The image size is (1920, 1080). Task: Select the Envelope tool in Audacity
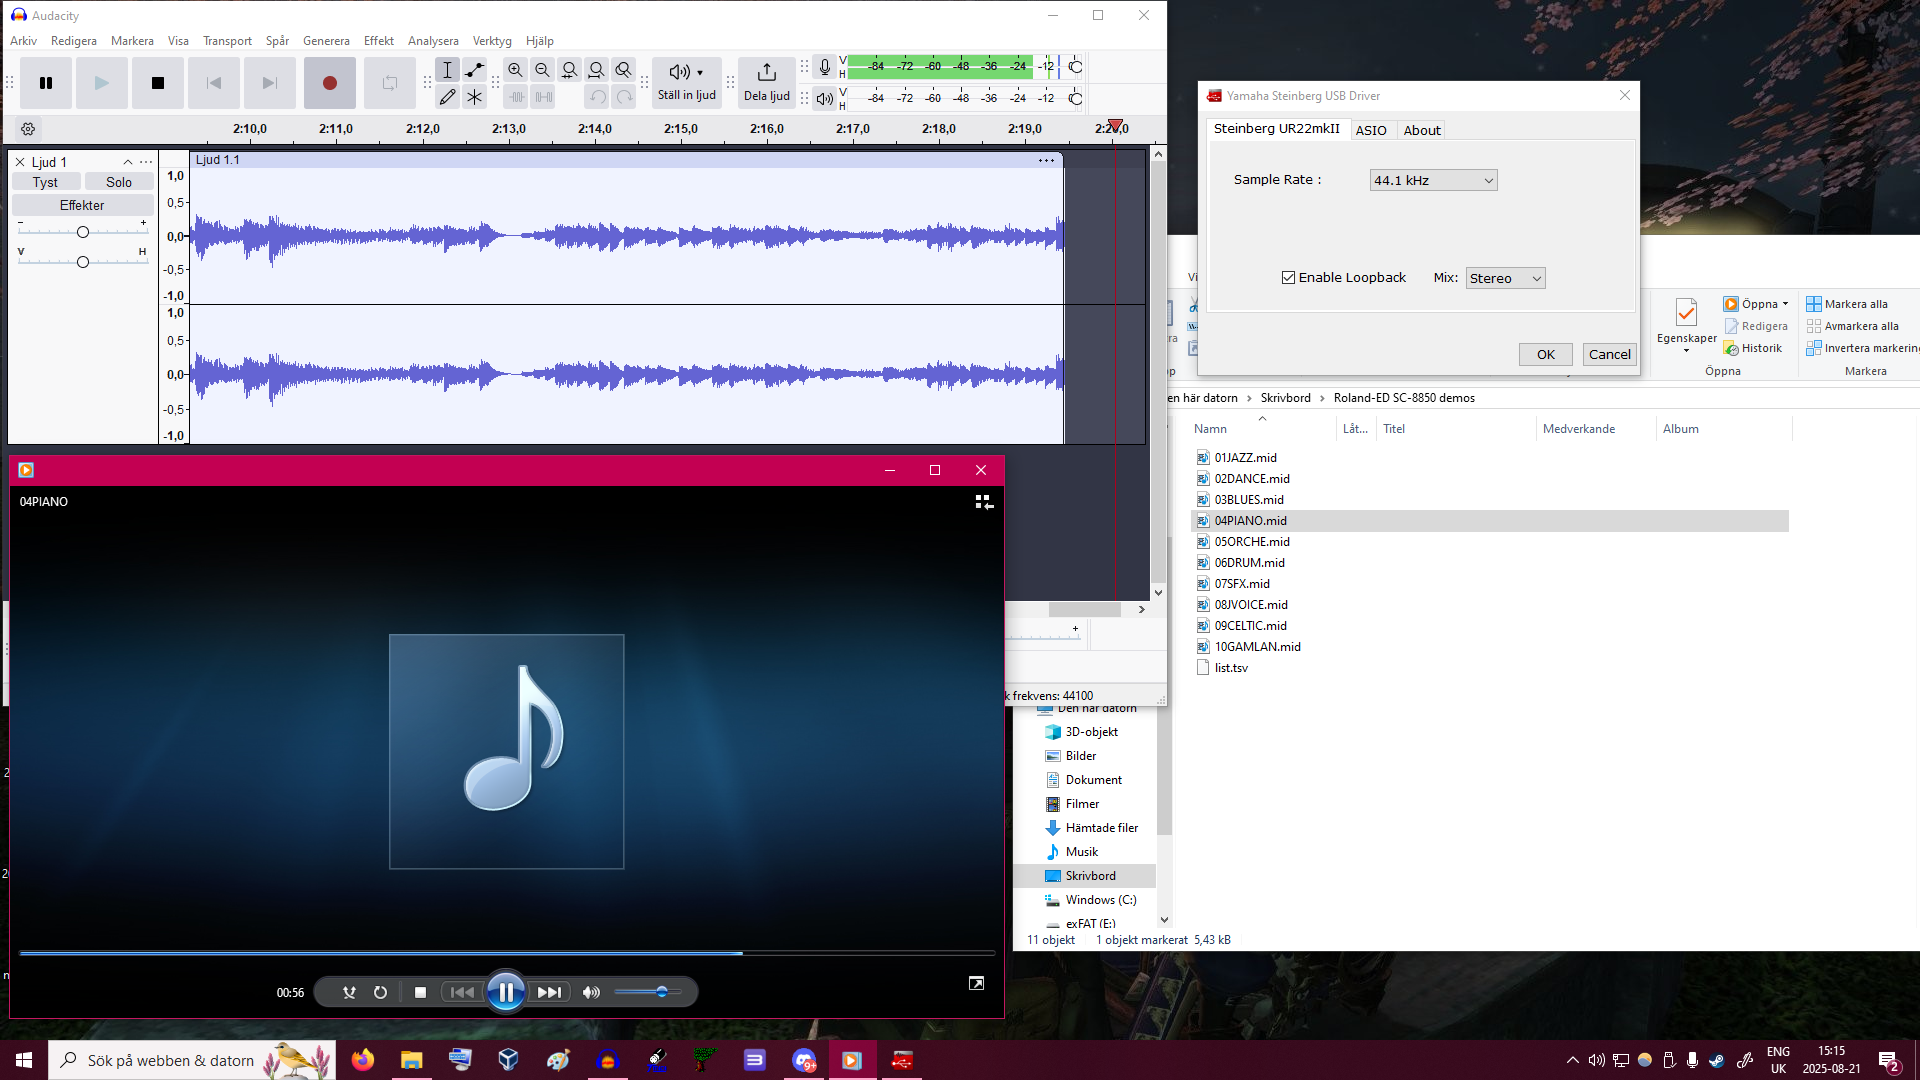click(474, 70)
